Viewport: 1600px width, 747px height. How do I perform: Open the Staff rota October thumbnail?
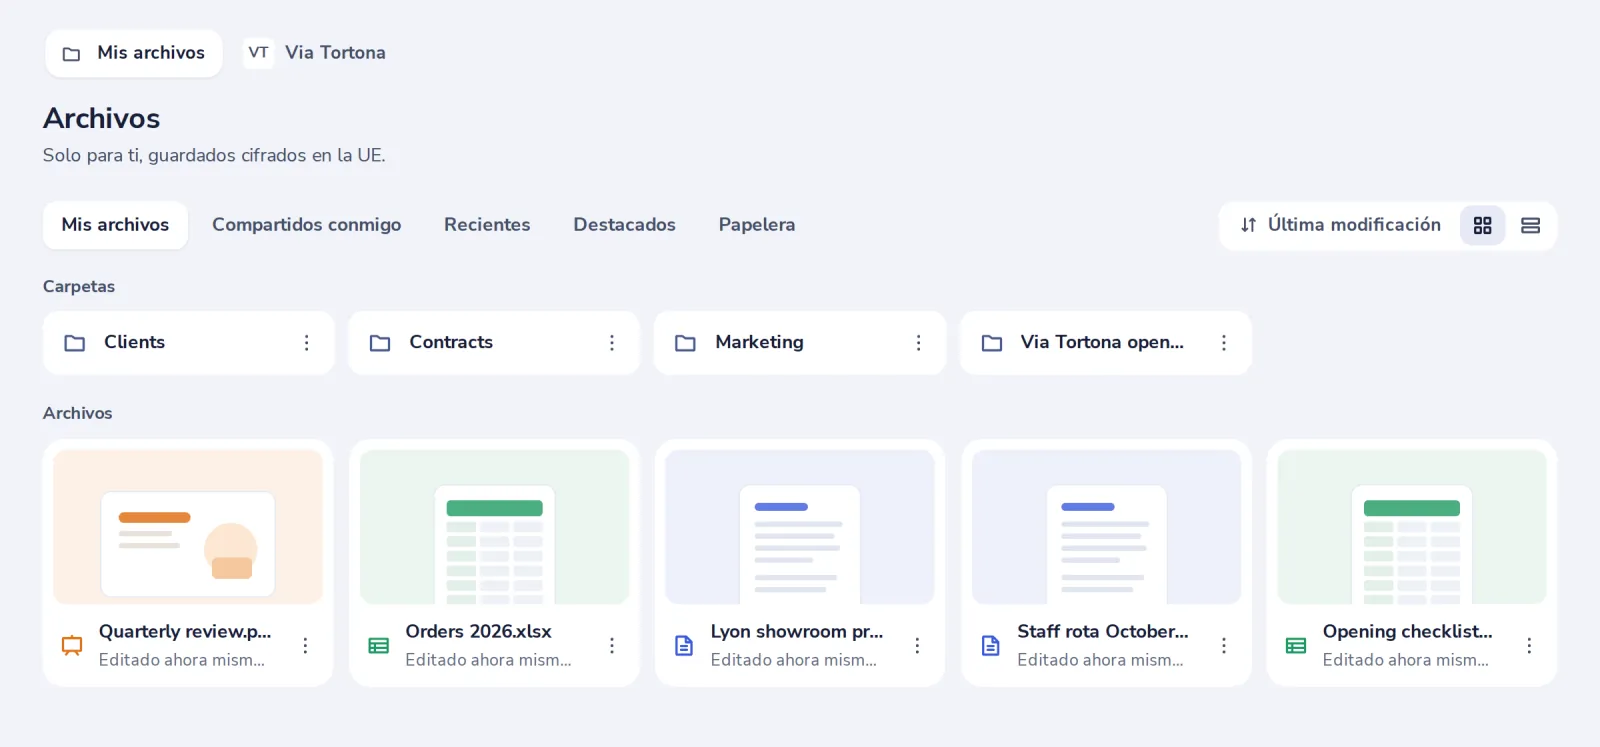[1106, 527]
